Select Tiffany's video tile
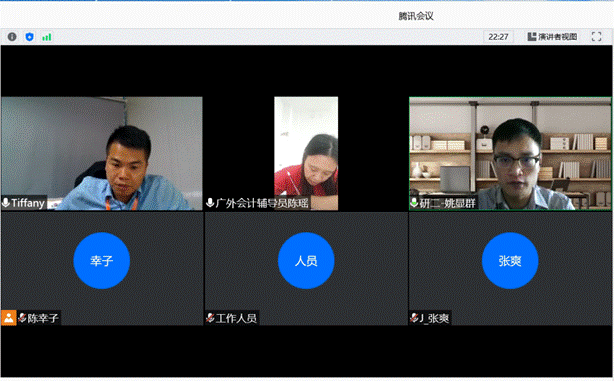Image resolution: width=614 pixels, height=381 pixels. click(x=102, y=153)
